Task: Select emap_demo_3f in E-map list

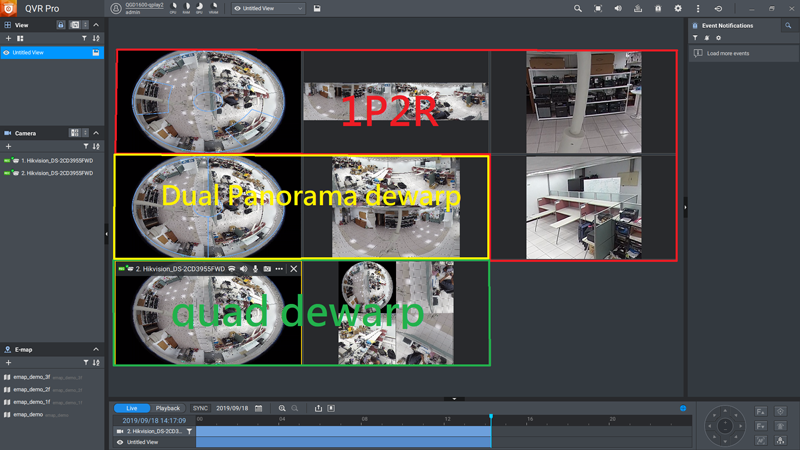Action: pos(32,377)
